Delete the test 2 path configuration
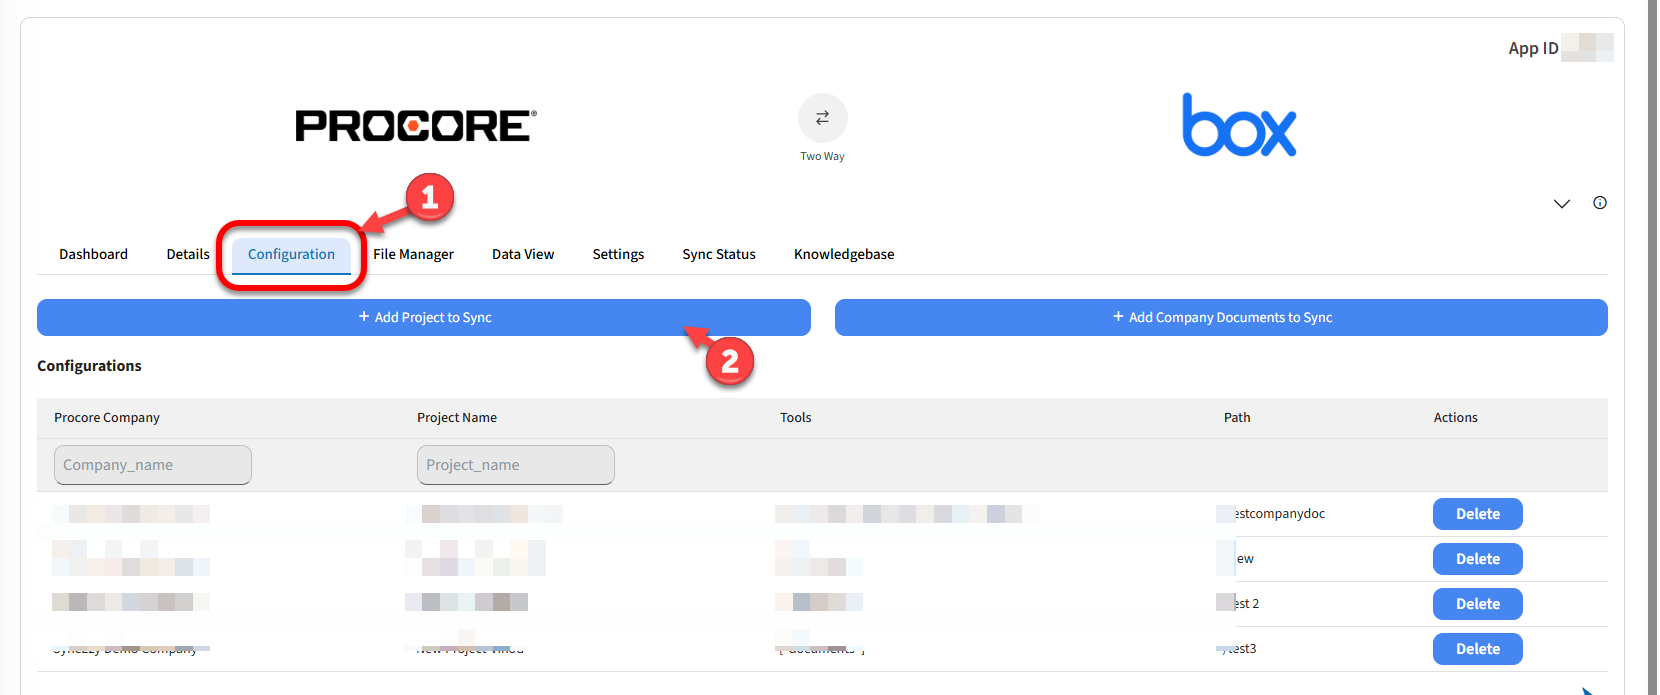The height and width of the screenshot is (695, 1660). coord(1477,604)
